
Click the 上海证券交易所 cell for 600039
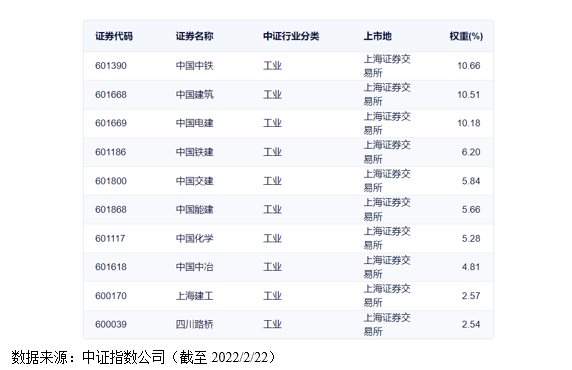387,324
